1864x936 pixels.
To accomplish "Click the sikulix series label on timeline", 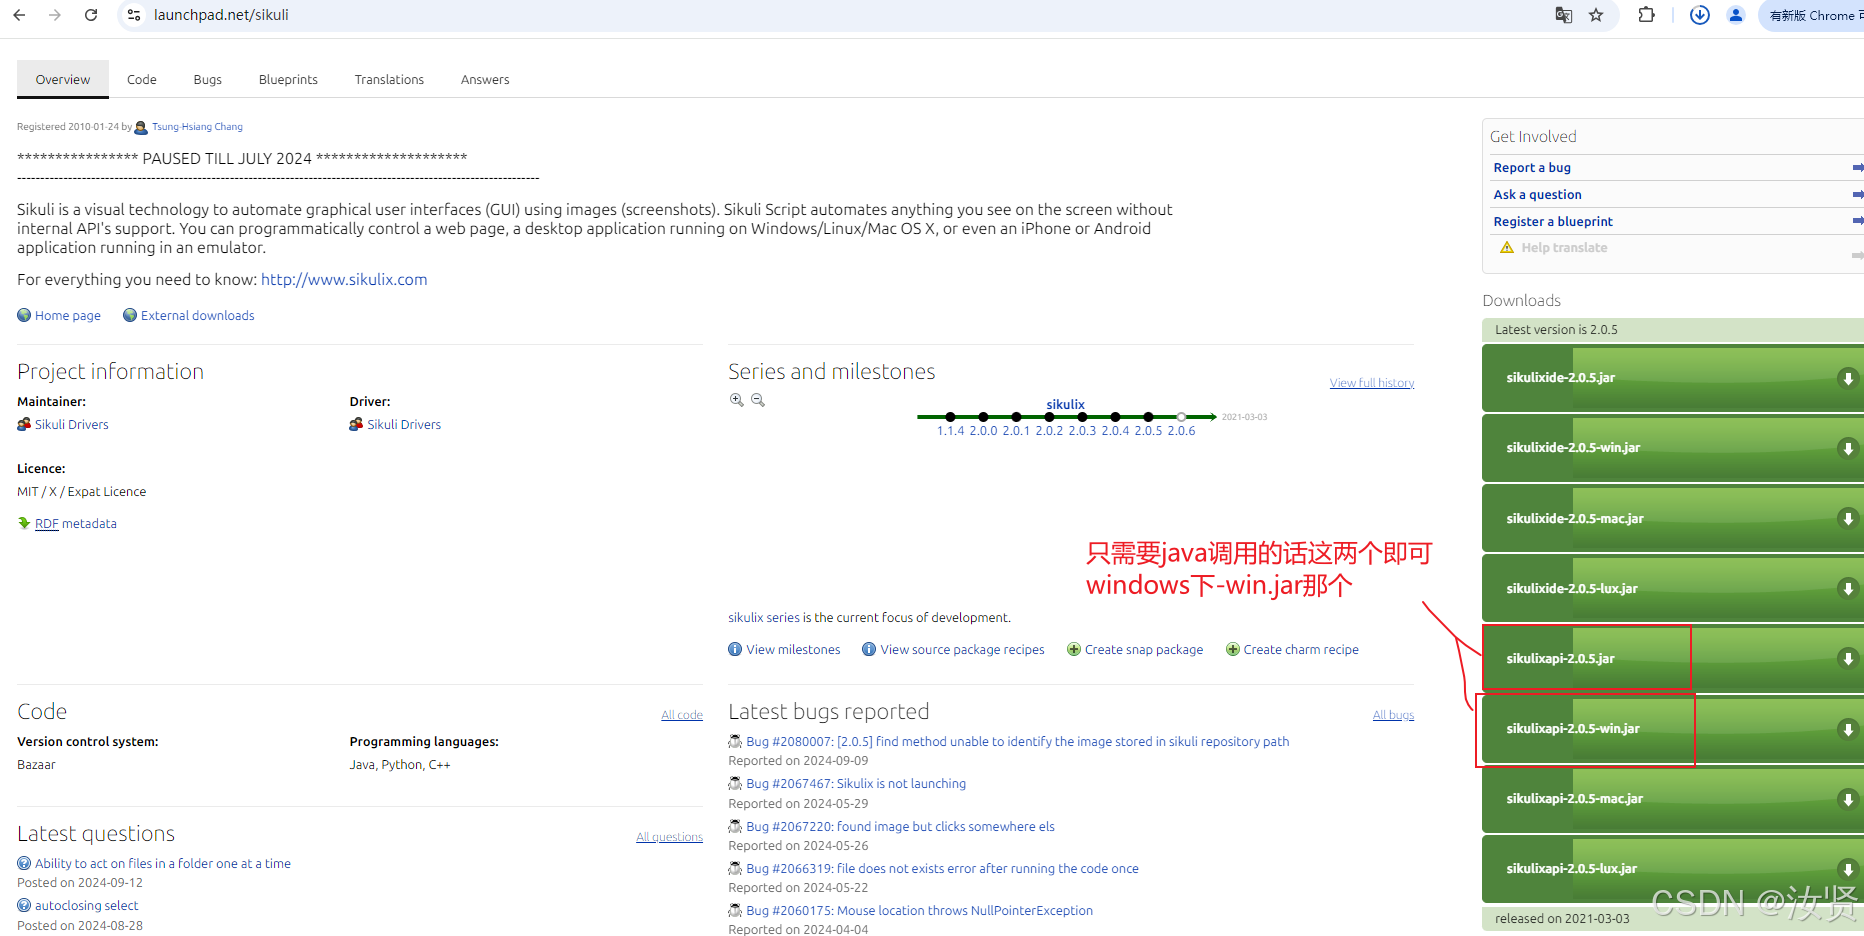I will 1065,405.
